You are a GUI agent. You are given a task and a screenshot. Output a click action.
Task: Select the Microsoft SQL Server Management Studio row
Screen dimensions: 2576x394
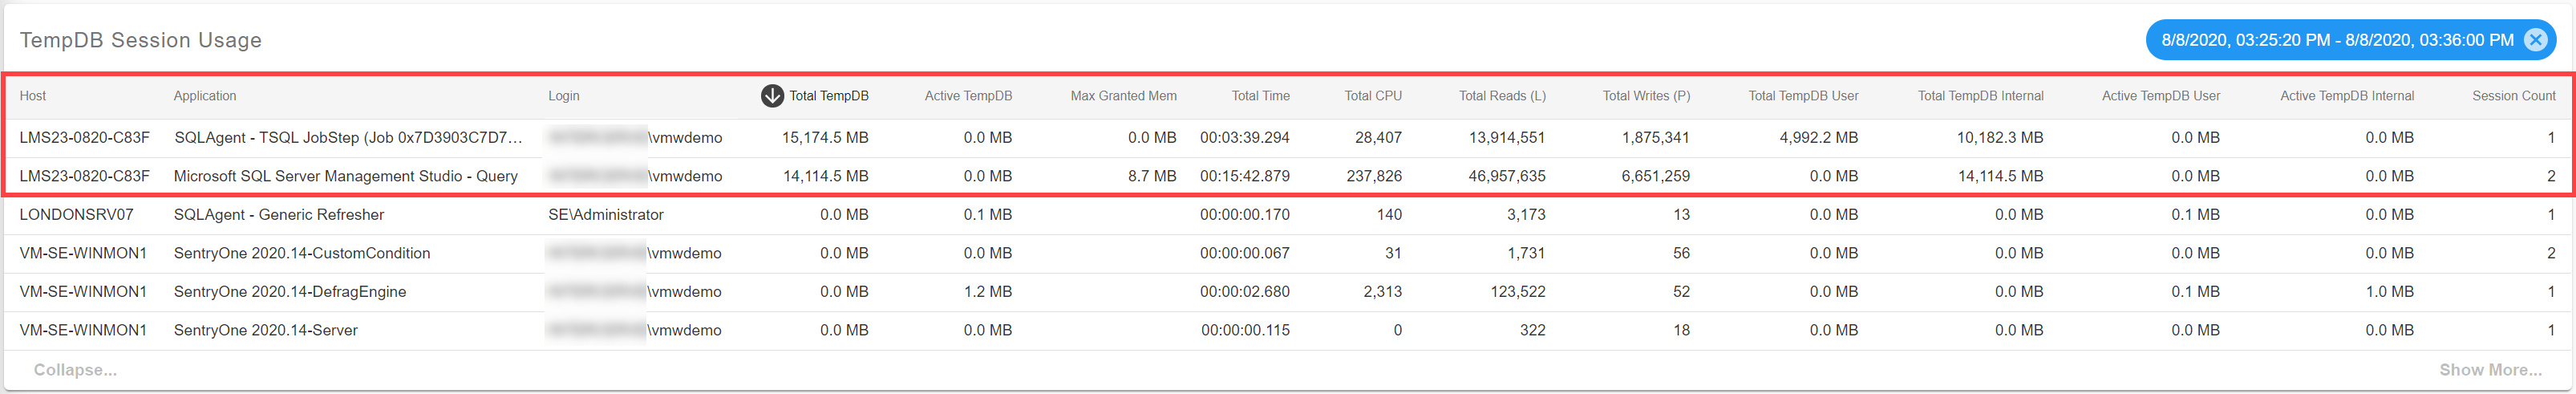click(345, 176)
